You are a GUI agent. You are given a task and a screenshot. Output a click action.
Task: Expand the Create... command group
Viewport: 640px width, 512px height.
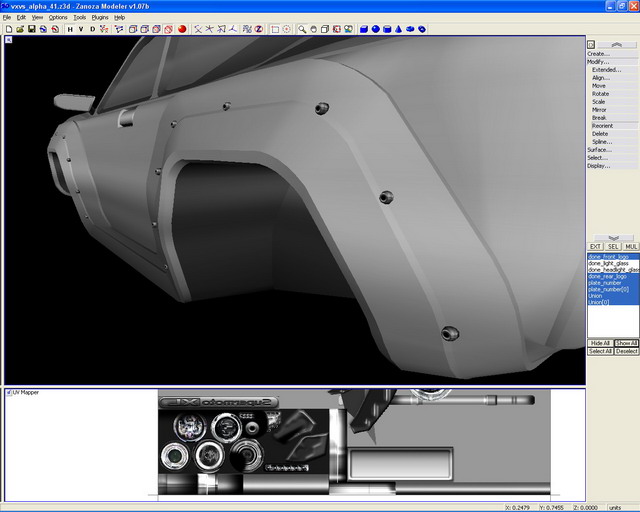click(612, 54)
